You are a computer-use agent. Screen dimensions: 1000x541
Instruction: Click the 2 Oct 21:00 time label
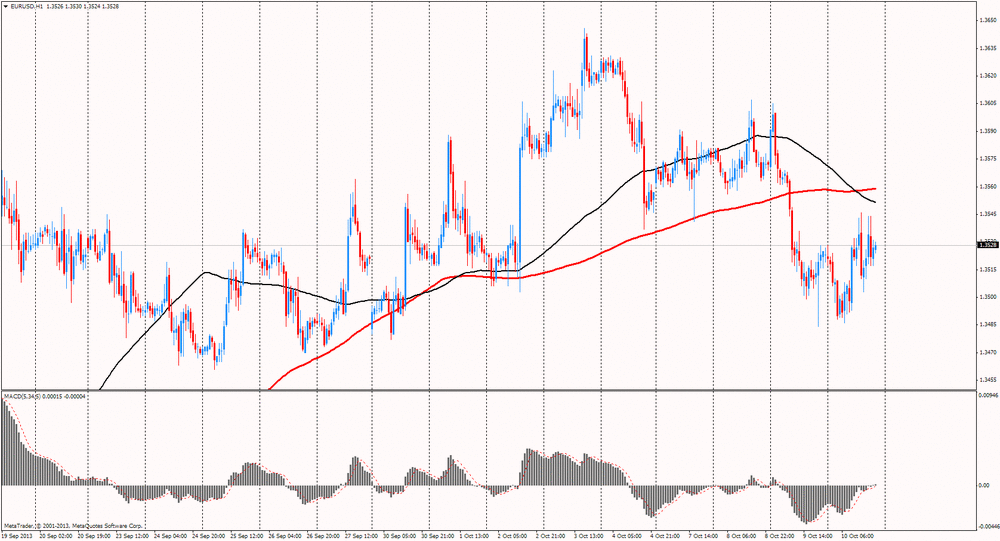(551, 537)
